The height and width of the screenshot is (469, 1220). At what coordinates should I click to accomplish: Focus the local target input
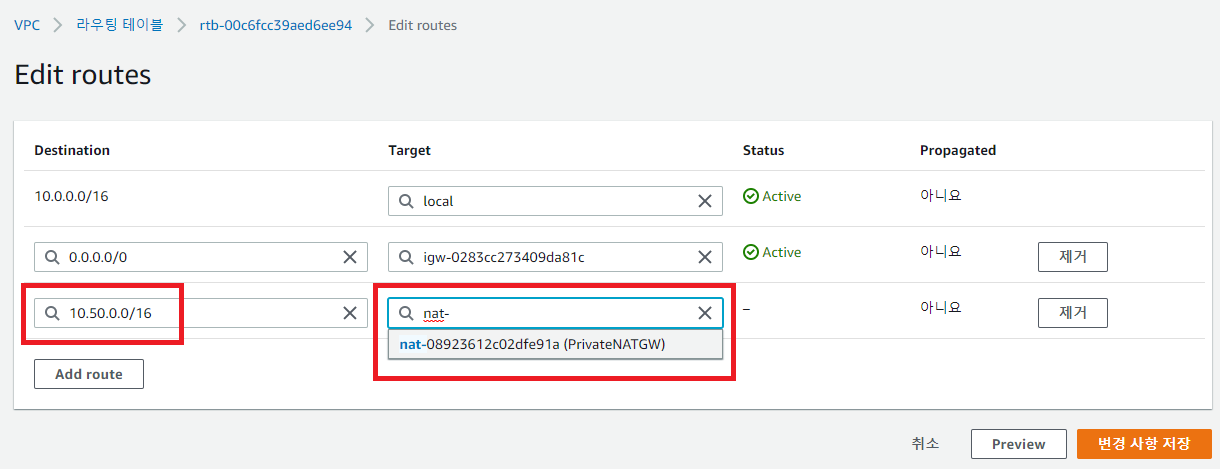pyautogui.click(x=555, y=201)
